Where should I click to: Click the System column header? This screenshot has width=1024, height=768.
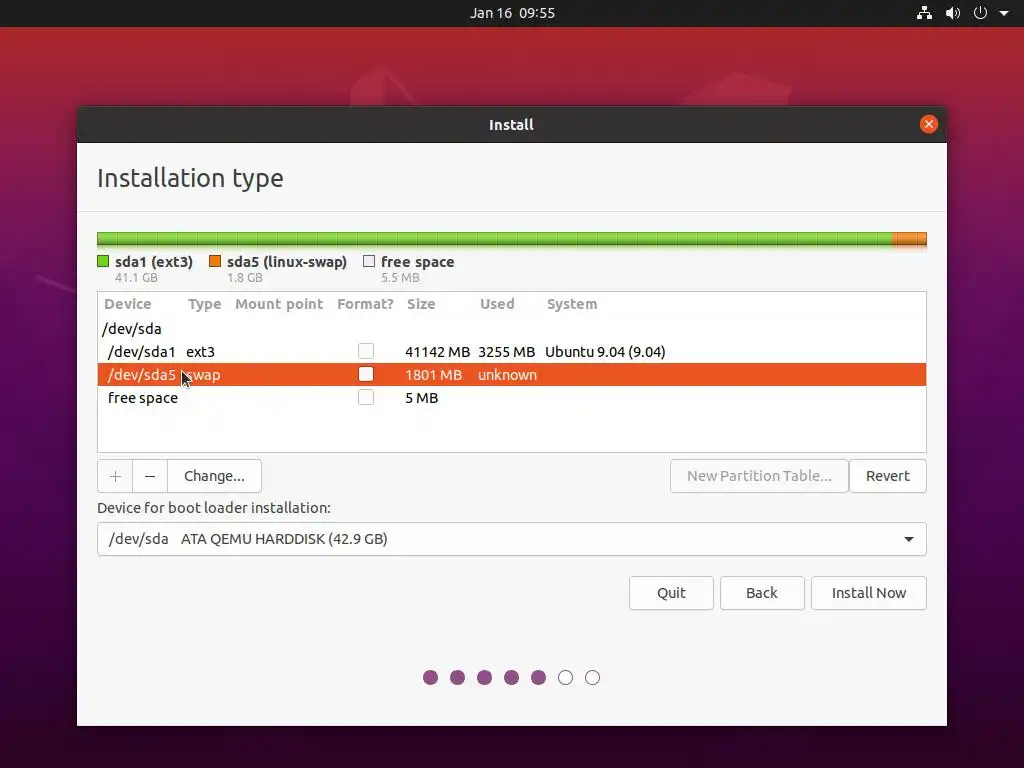[572, 304]
